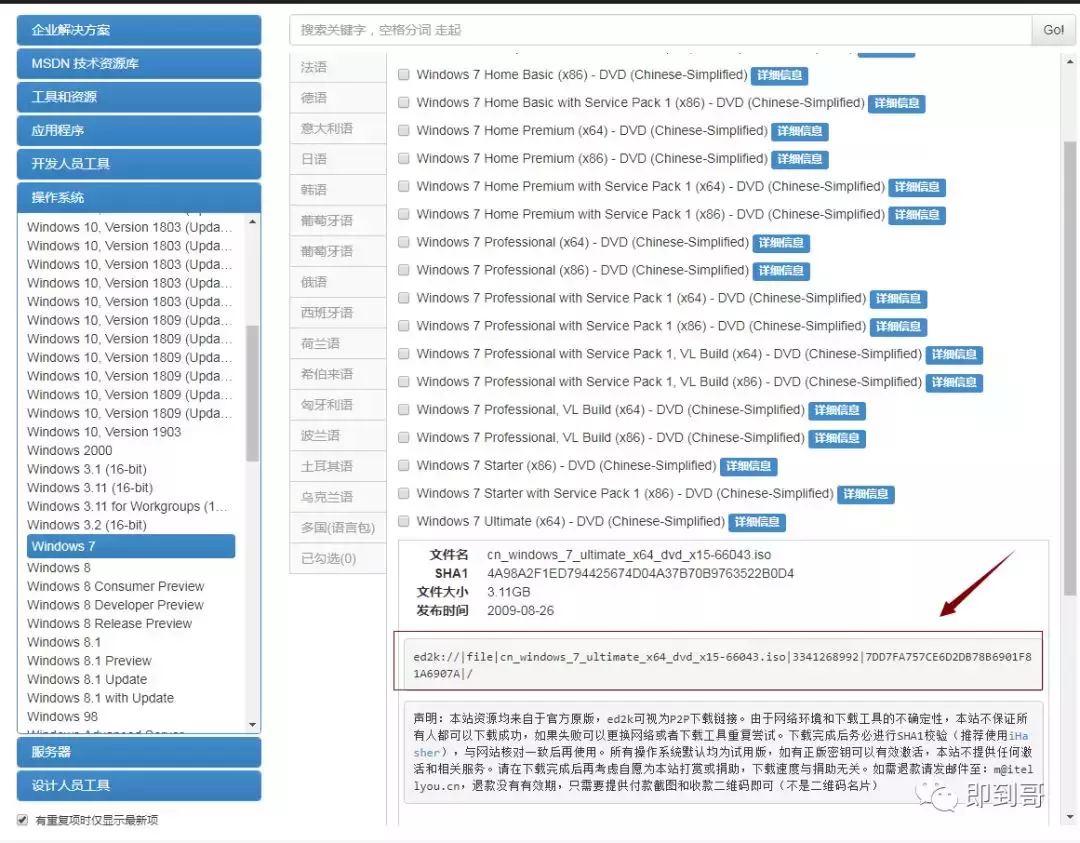Click OS list scrollbar thumb
This screenshot has height=843, width=1080.
pos(253,393)
